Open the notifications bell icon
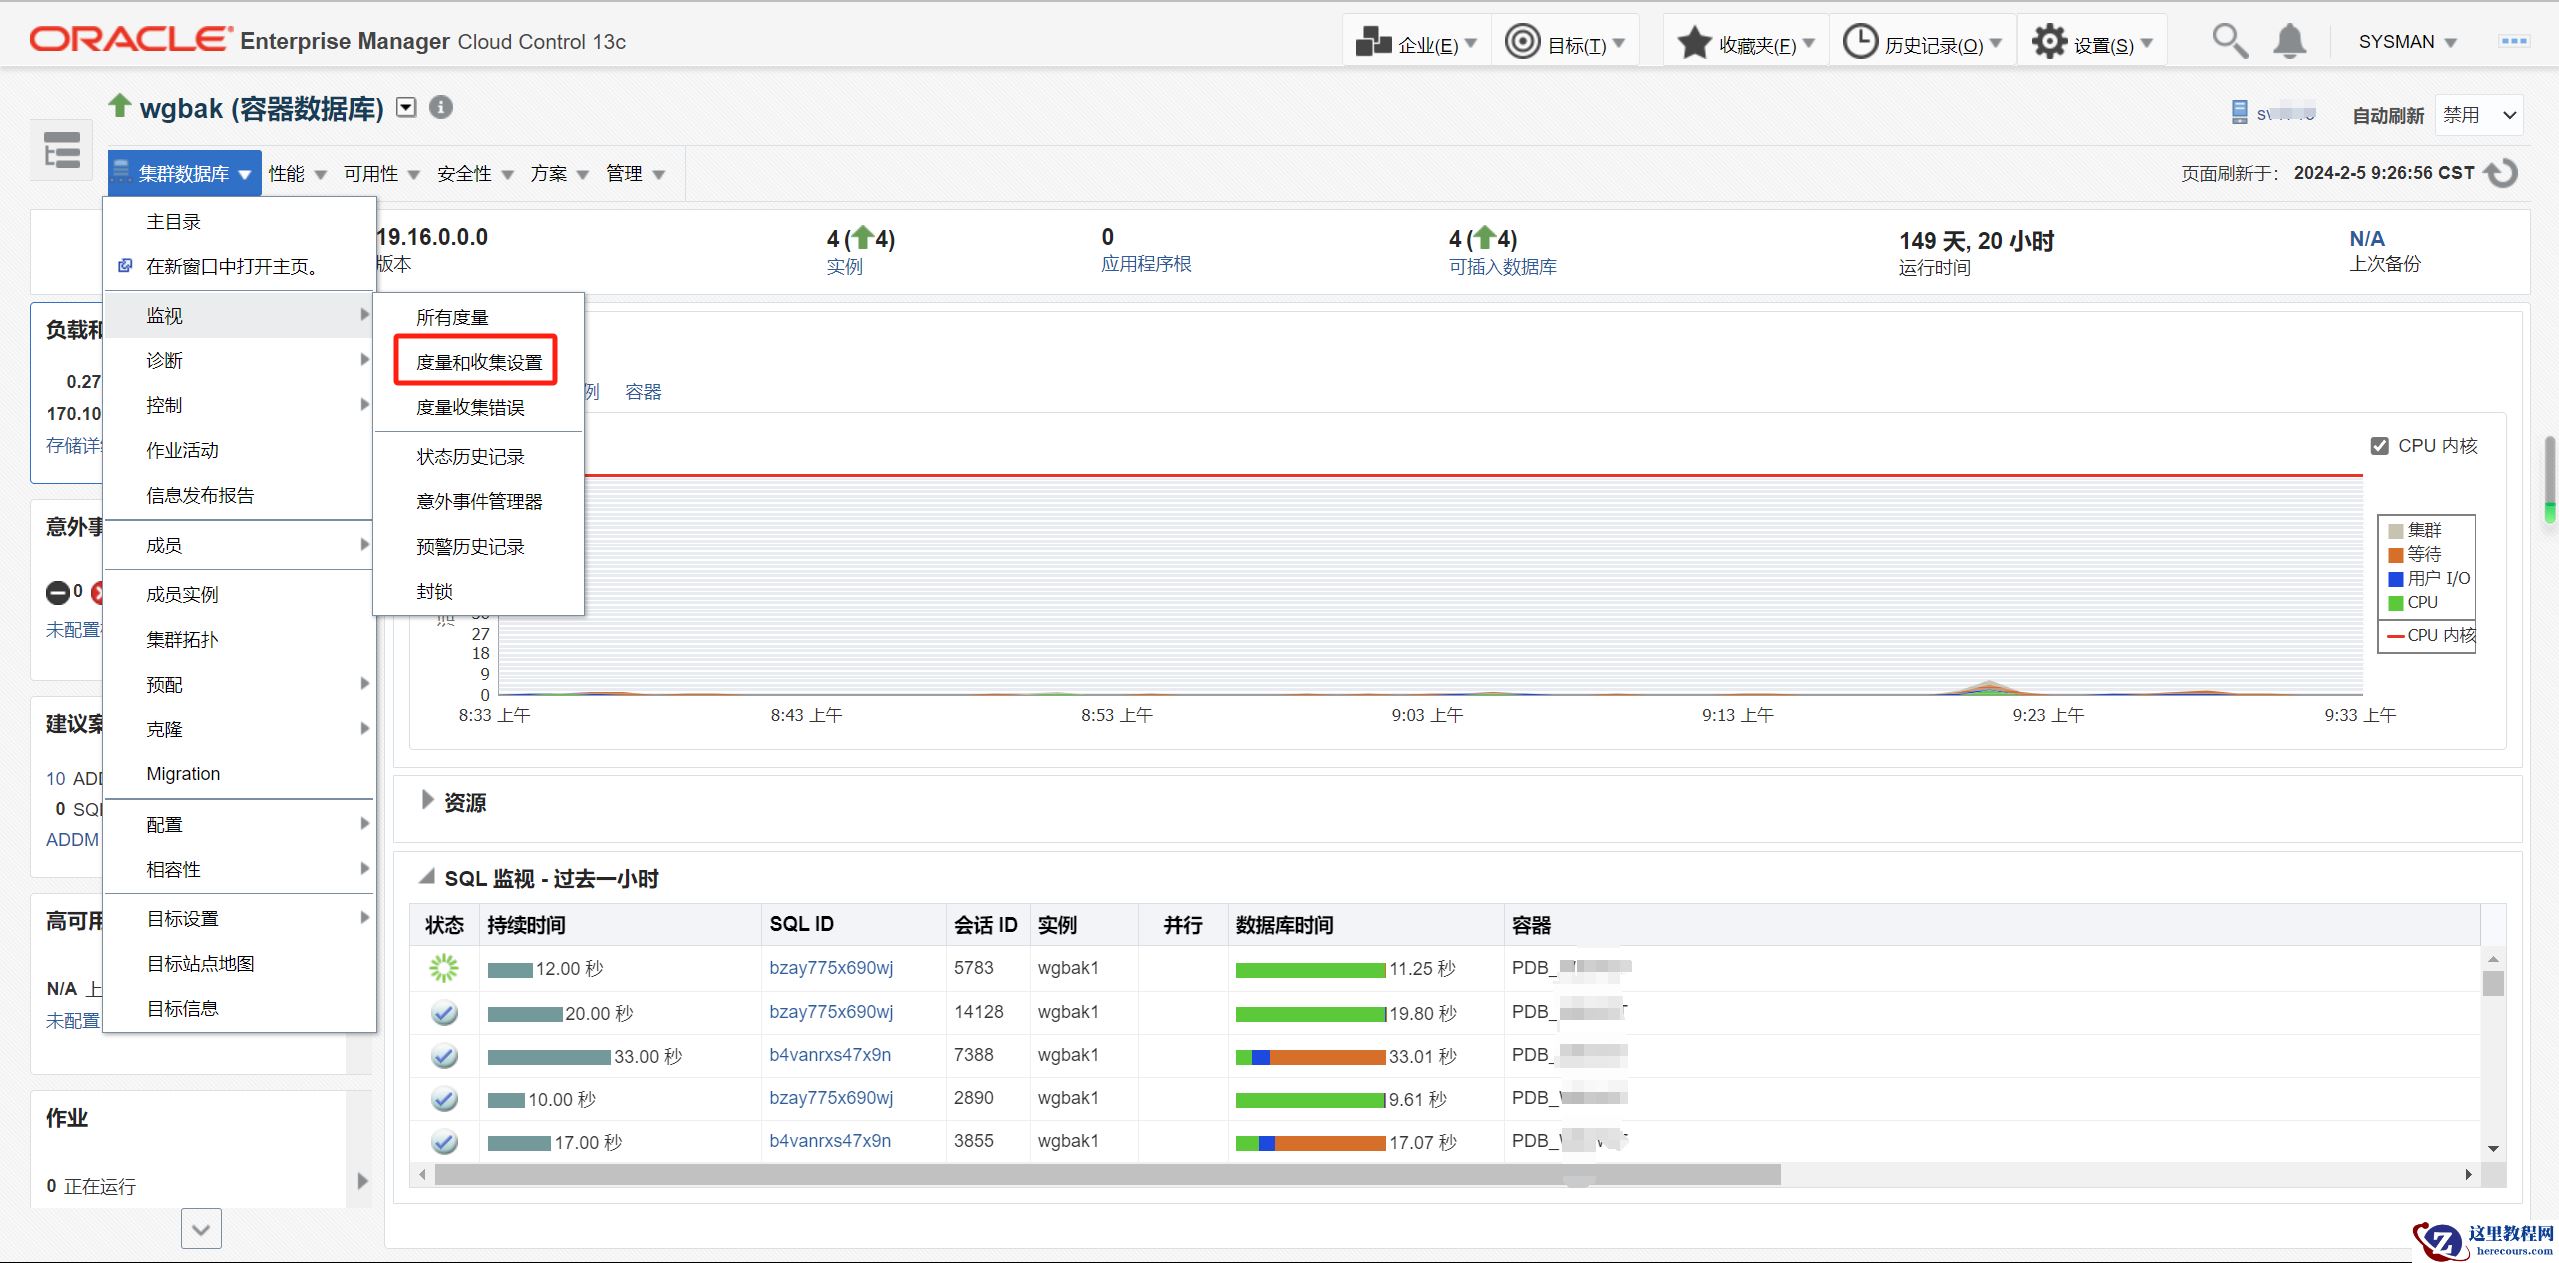Screen dimensions: 2559x1263 pos(2289,42)
